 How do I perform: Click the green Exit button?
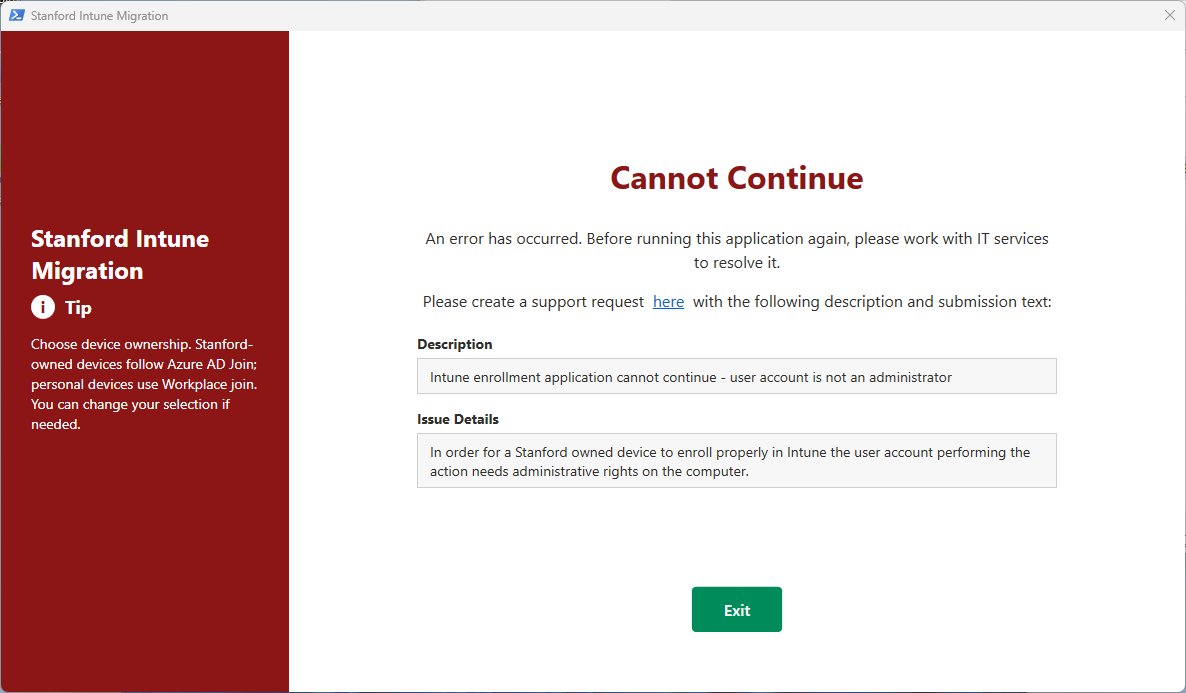(x=736, y=609)
